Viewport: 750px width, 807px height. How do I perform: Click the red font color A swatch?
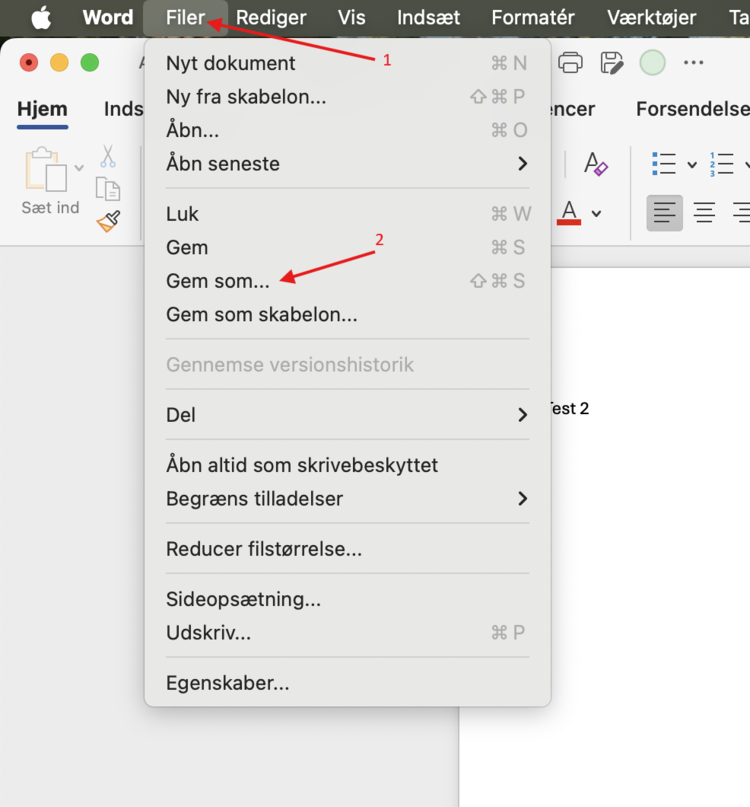click(569, 212)
